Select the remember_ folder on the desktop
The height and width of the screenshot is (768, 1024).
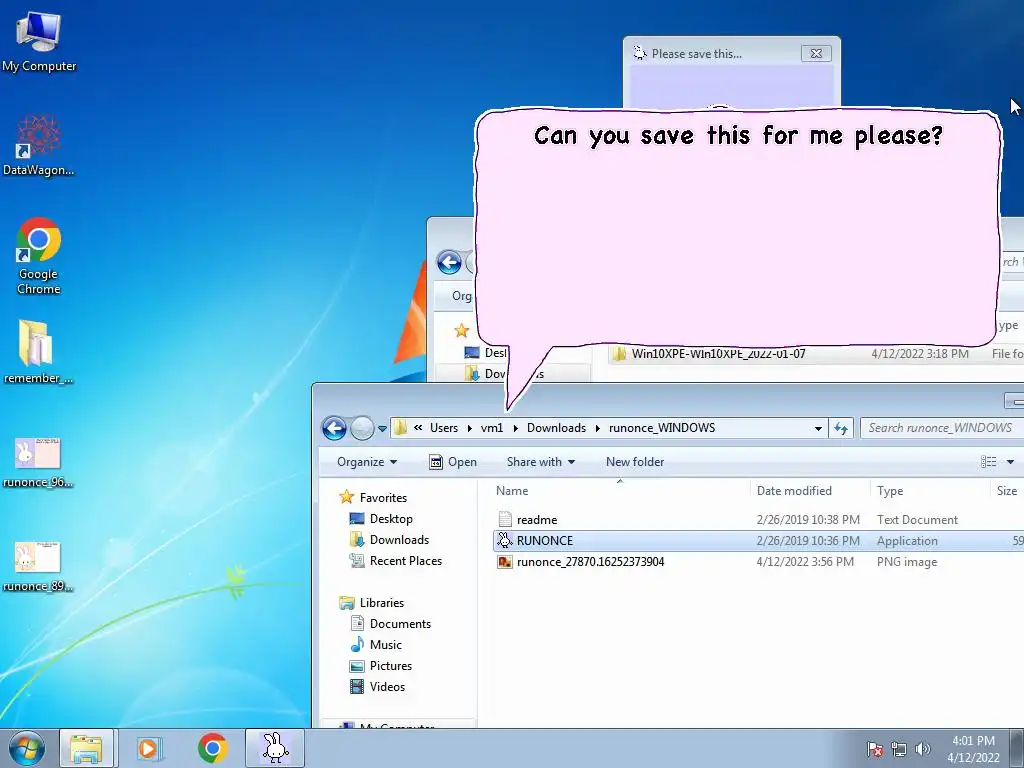pos(37,353)
